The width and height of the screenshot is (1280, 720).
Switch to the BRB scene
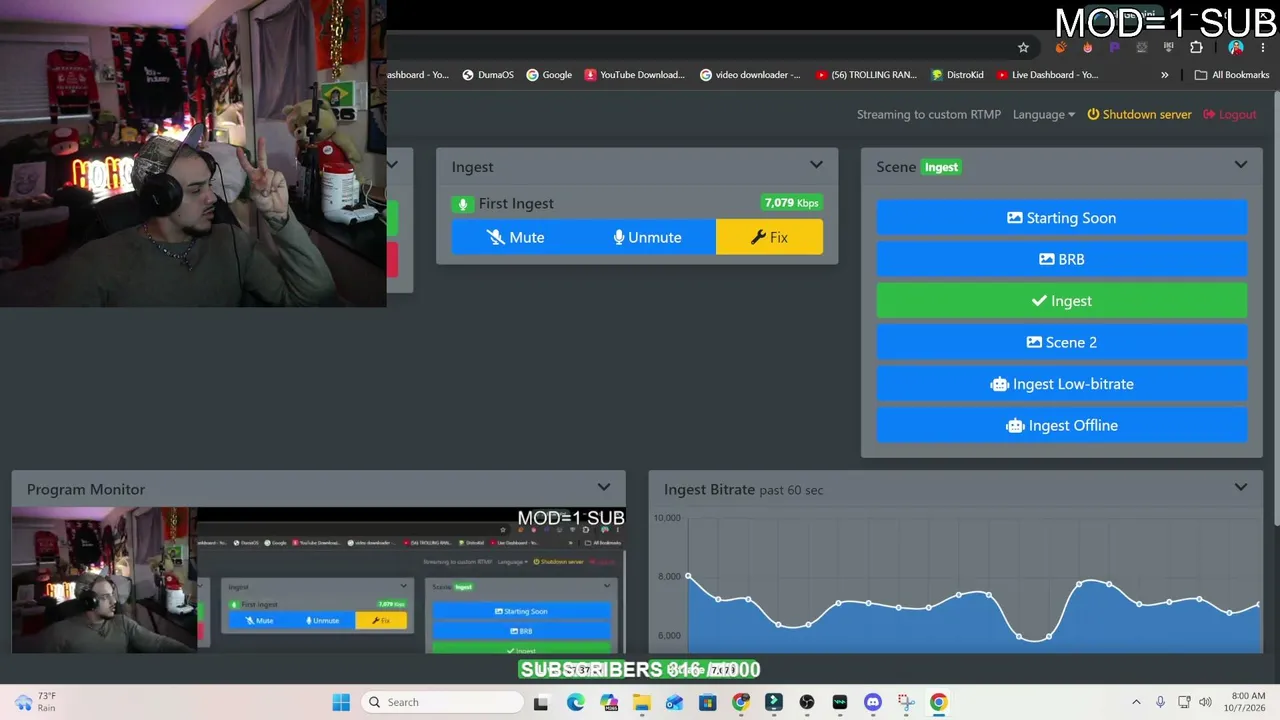tap(1062, 259)
